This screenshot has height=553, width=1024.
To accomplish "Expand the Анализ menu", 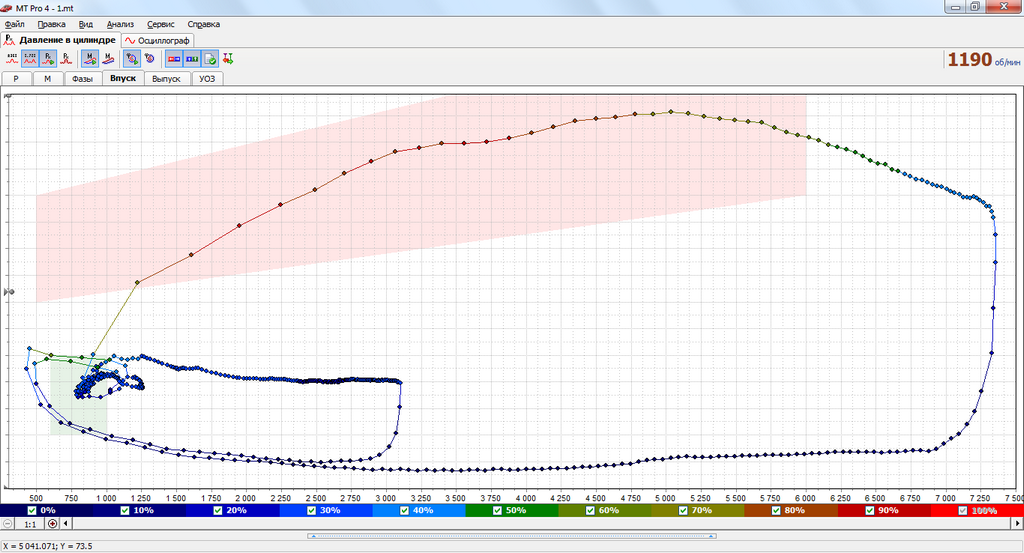I will (x=119, y=23).
